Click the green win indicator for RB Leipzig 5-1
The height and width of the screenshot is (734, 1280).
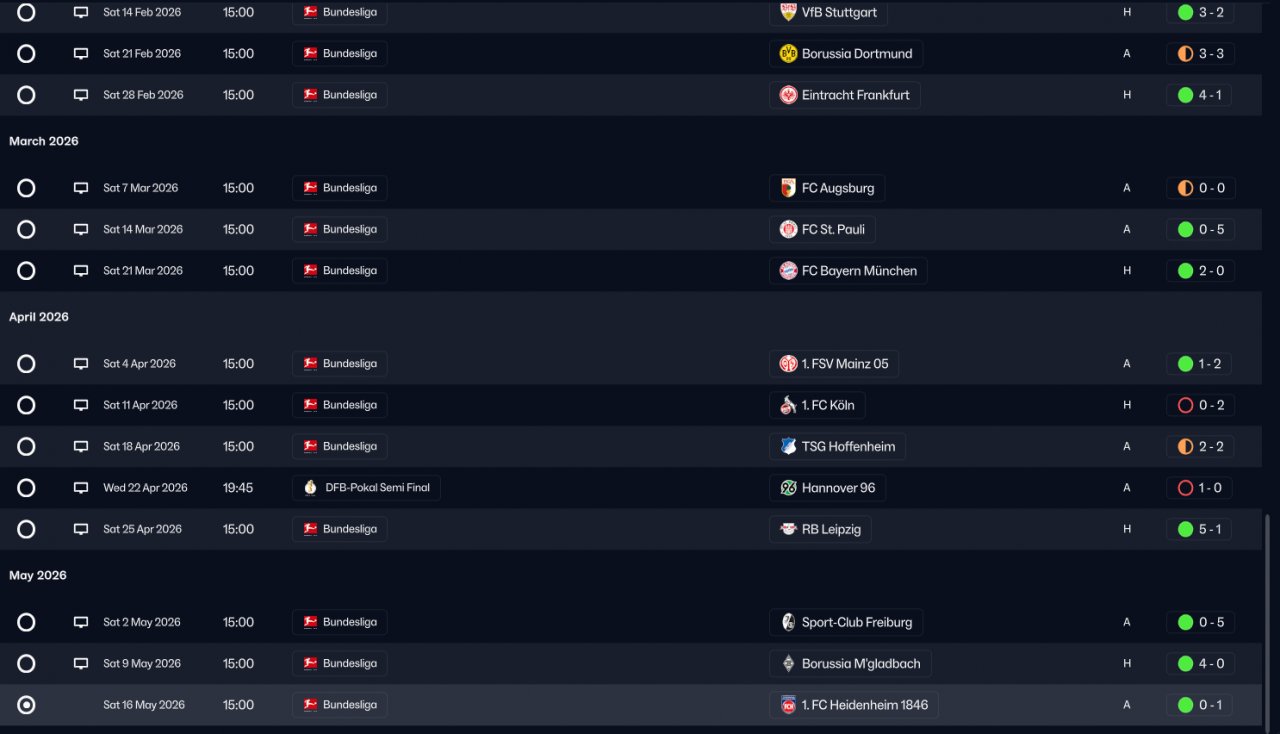(1185, 529)
